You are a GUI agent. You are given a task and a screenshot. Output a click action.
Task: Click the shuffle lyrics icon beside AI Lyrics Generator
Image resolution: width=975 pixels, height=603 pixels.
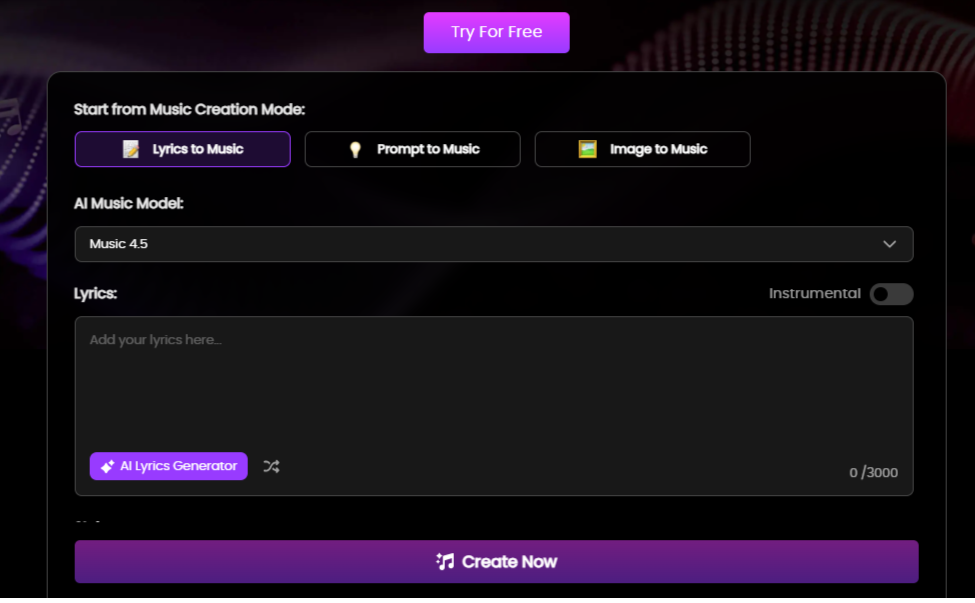[x=271, y=466]
